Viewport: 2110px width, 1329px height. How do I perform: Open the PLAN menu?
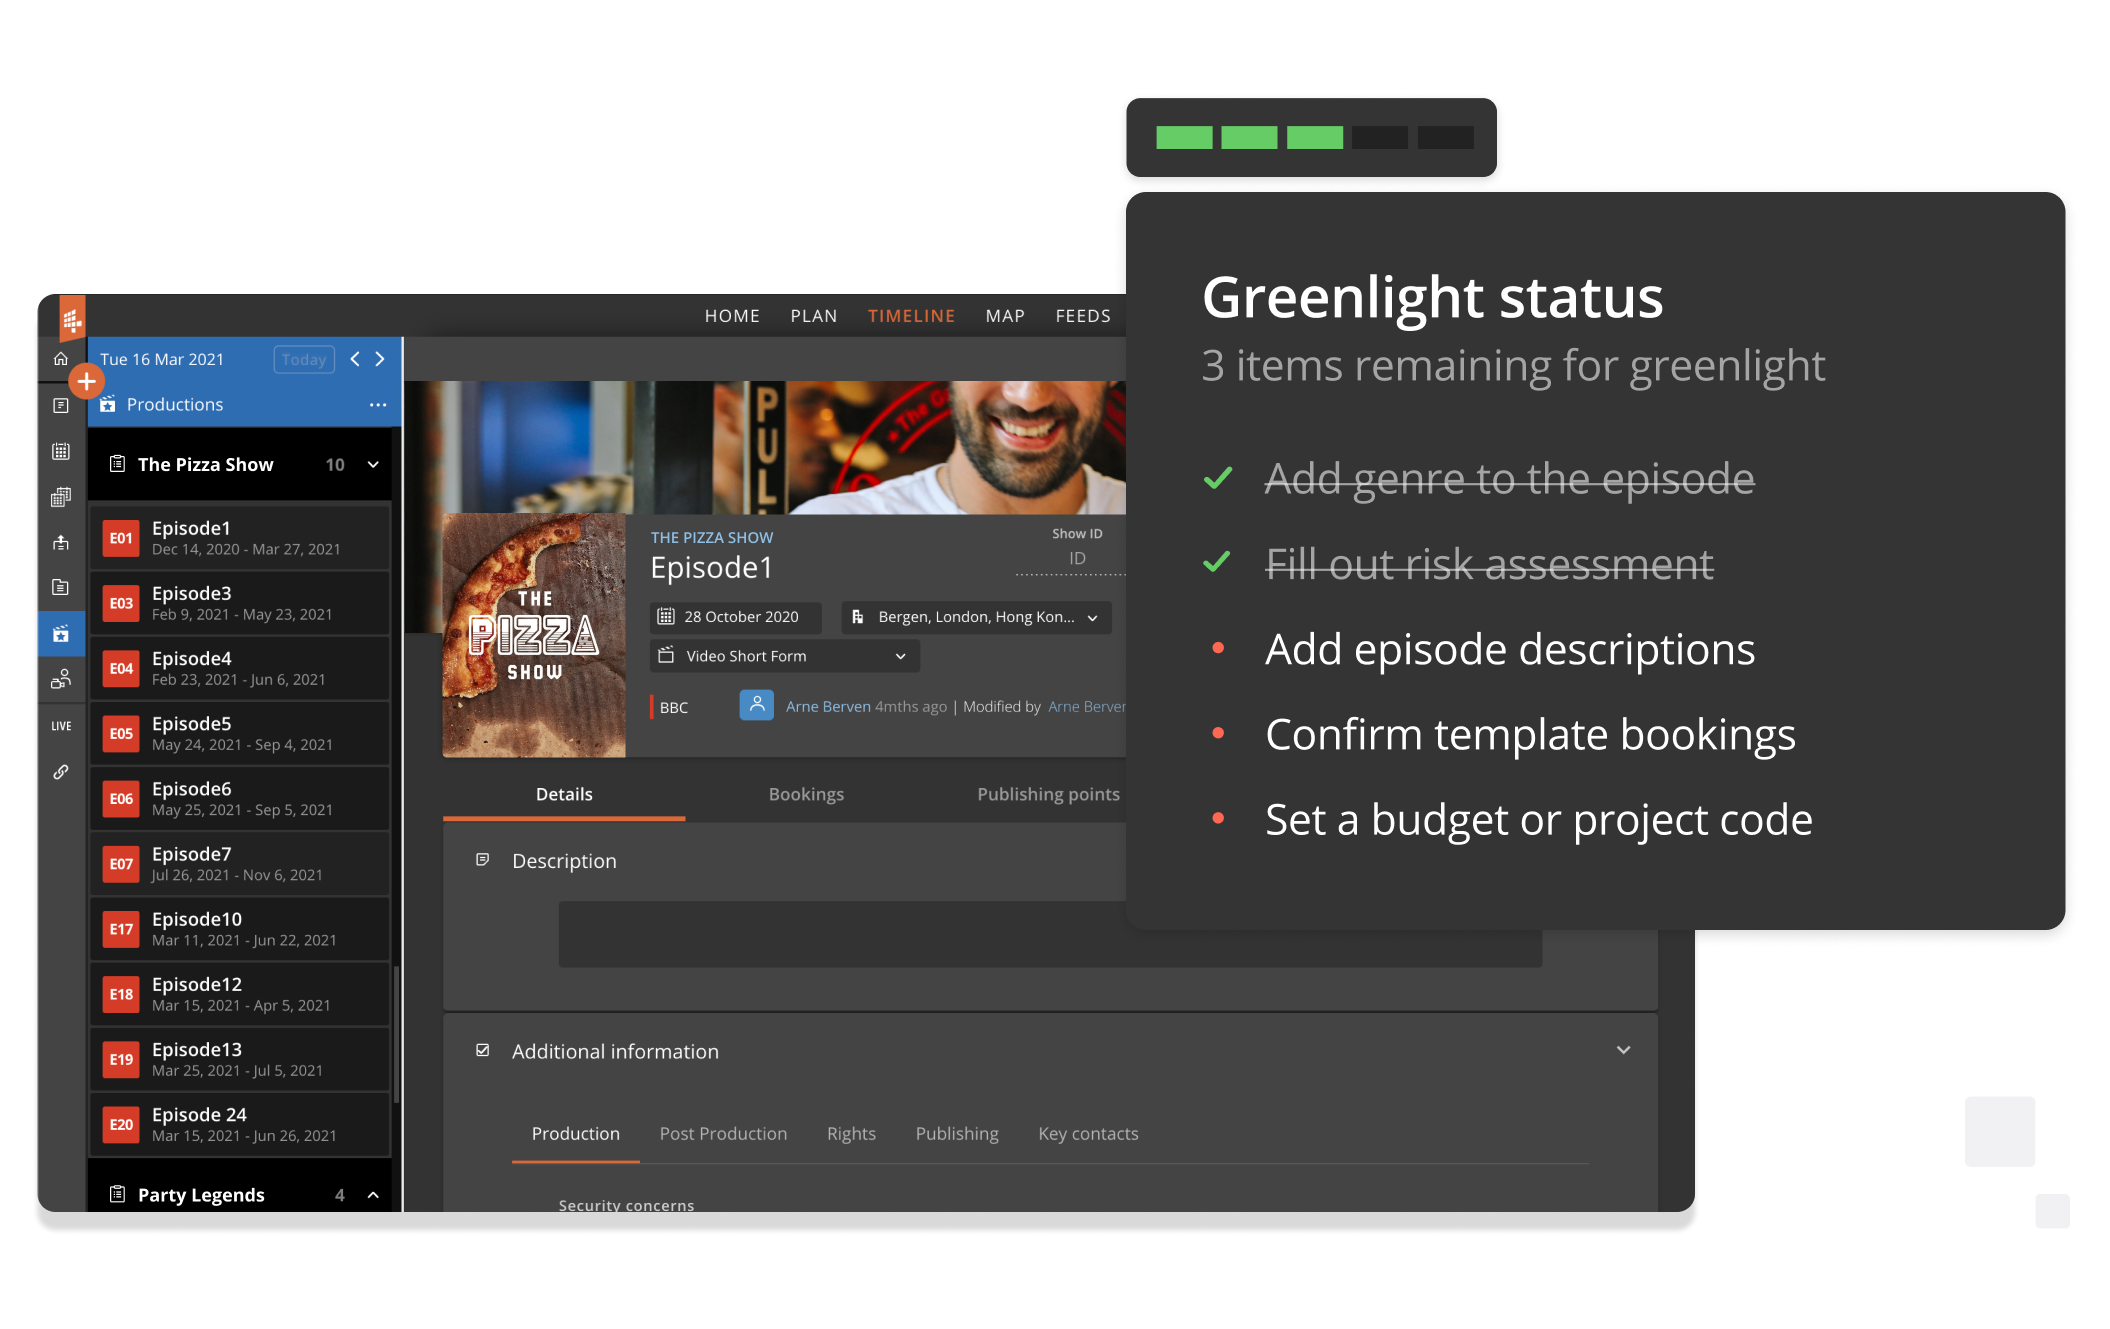[814, 316]
